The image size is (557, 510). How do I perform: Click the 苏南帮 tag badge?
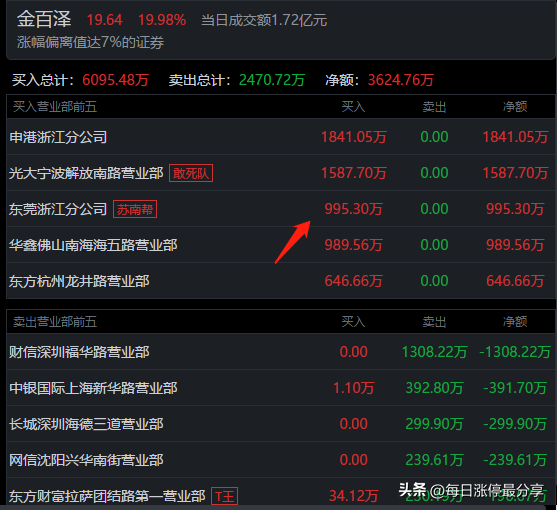click(135, 210)
